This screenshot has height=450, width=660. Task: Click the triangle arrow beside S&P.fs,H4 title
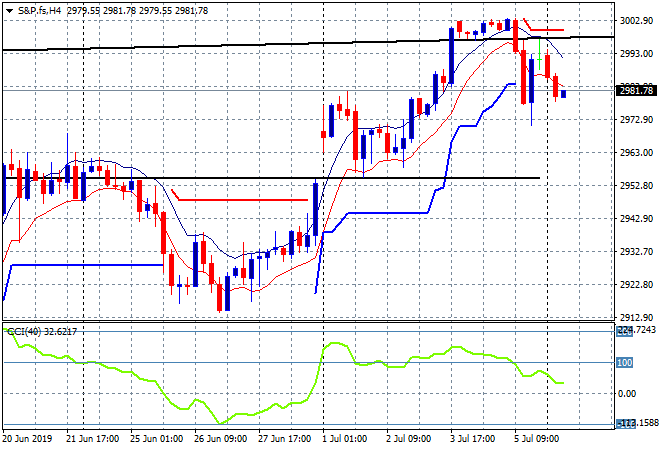[x=9, y=11]
